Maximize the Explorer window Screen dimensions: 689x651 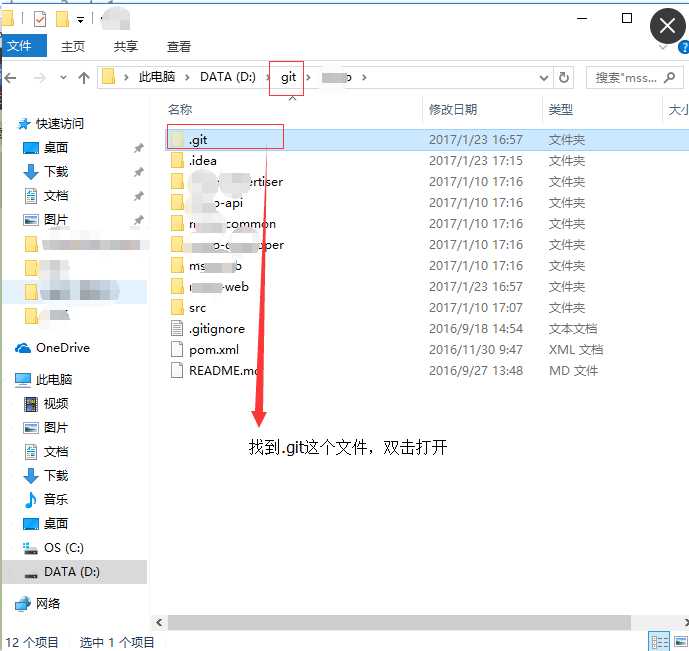pyautogui.click(x=627, y=18)
